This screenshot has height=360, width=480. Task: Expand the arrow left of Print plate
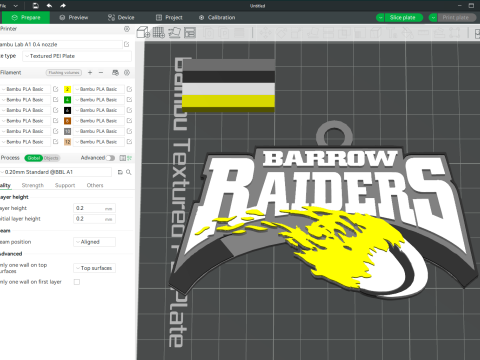pos(433,18)
